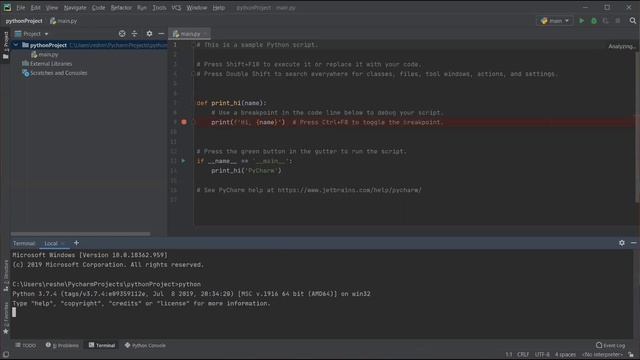Open the VCS menu

point(176,8)
